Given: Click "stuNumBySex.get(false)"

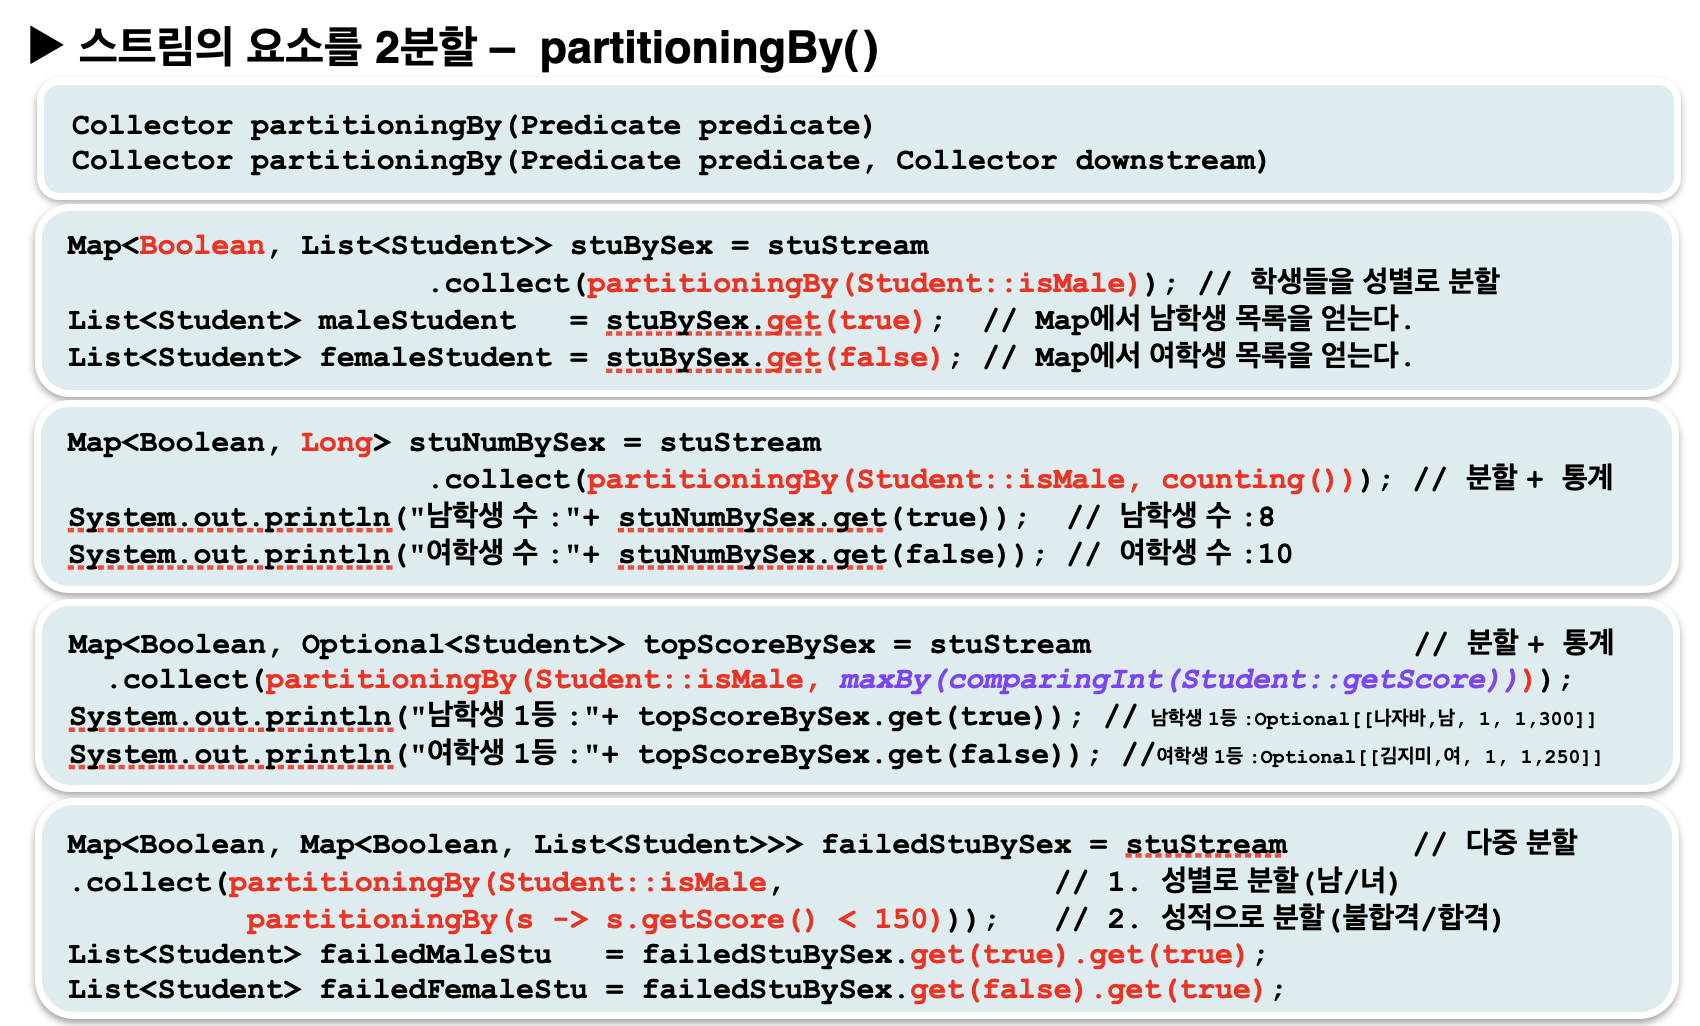Looking at the screenshot, I should pos(816,555).
